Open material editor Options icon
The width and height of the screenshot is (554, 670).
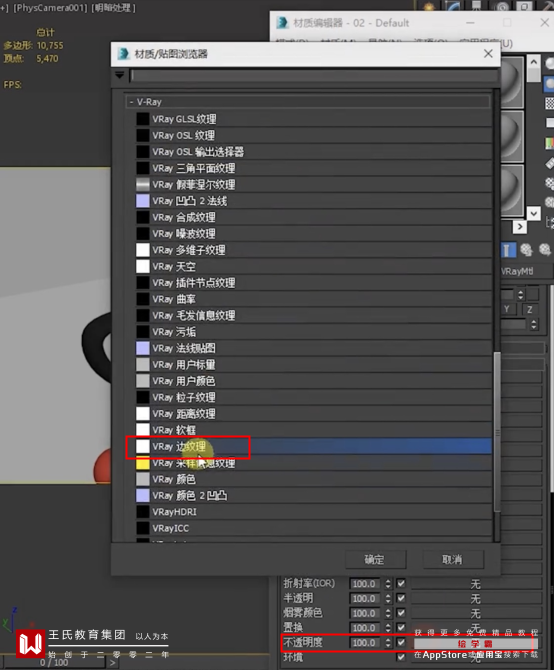point(550,184)
